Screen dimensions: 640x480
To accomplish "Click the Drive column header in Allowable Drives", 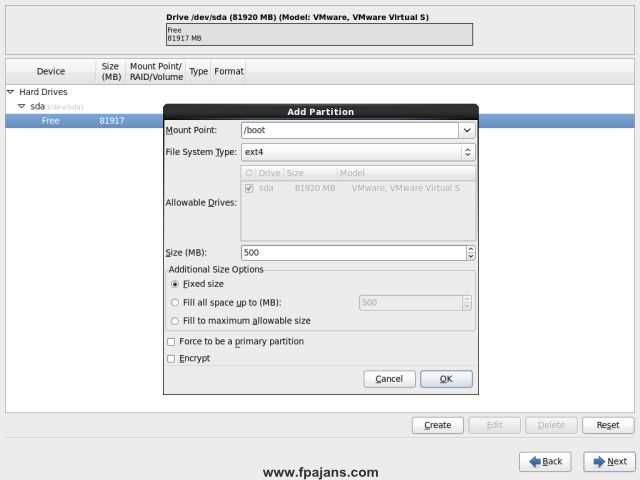I will 269,173.
